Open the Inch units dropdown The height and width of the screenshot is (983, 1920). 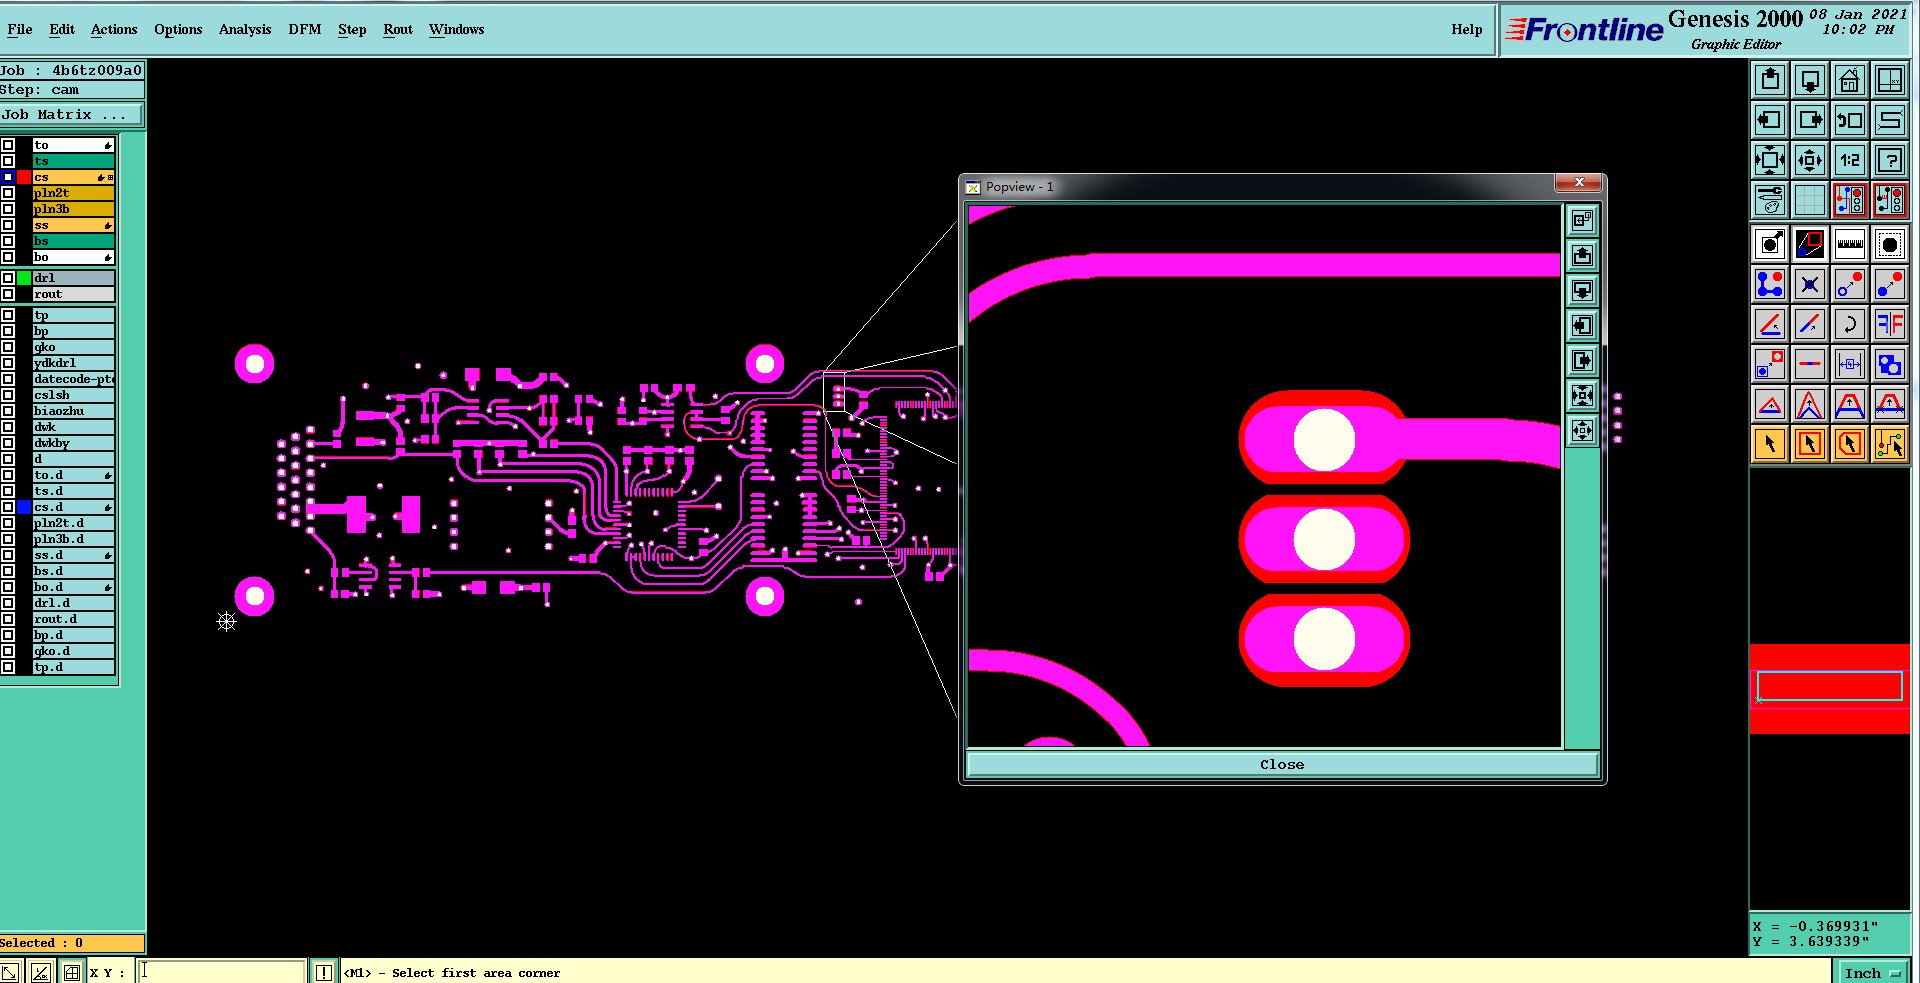pyautogui.click(x=1871, y=972)
